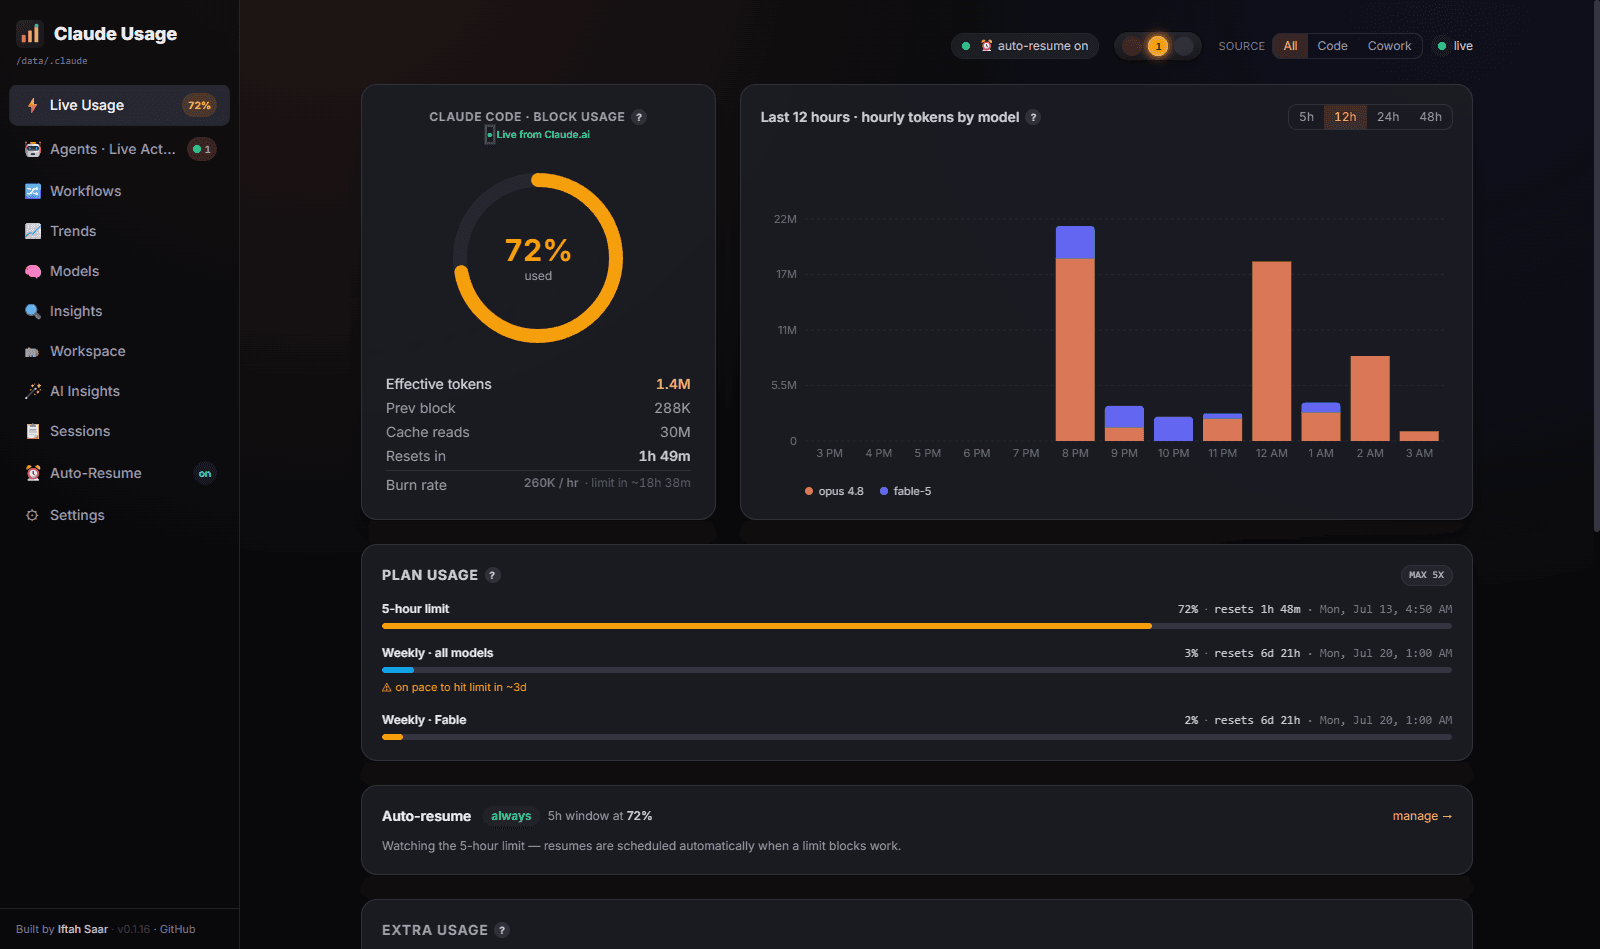The width and height of the screenshot is (1600, 949).
Task: Set source filter to All
Action: pos(1291,46)
